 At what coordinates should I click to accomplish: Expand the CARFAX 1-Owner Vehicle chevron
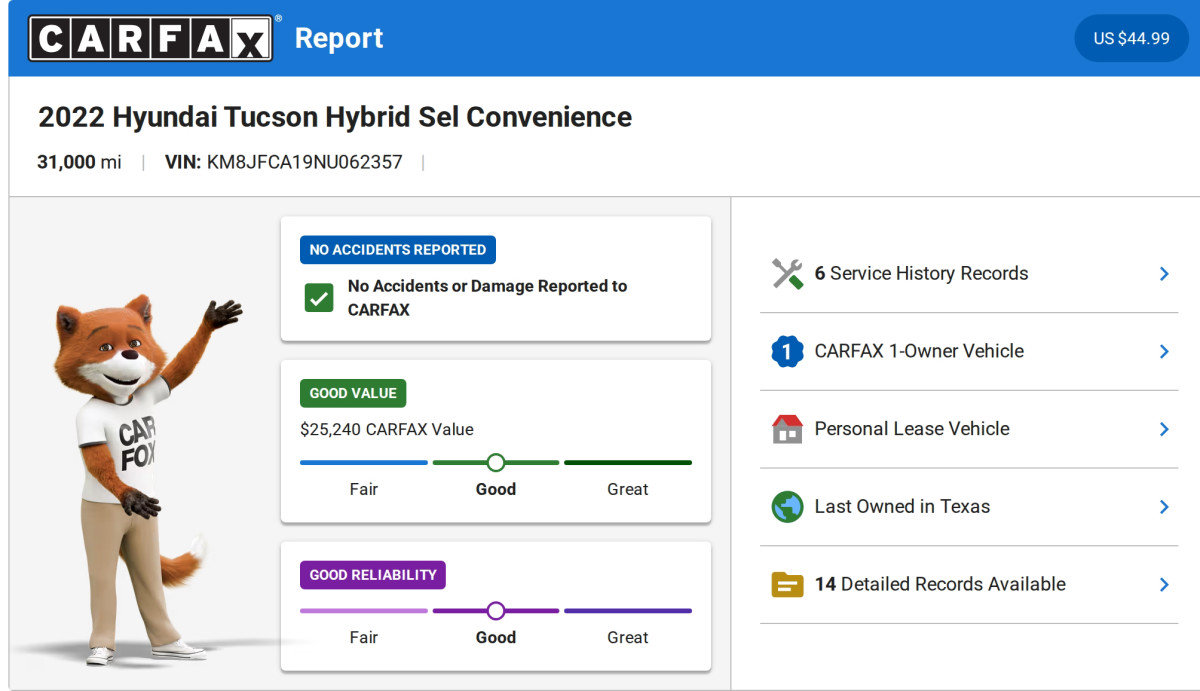tap(1164, 351)
